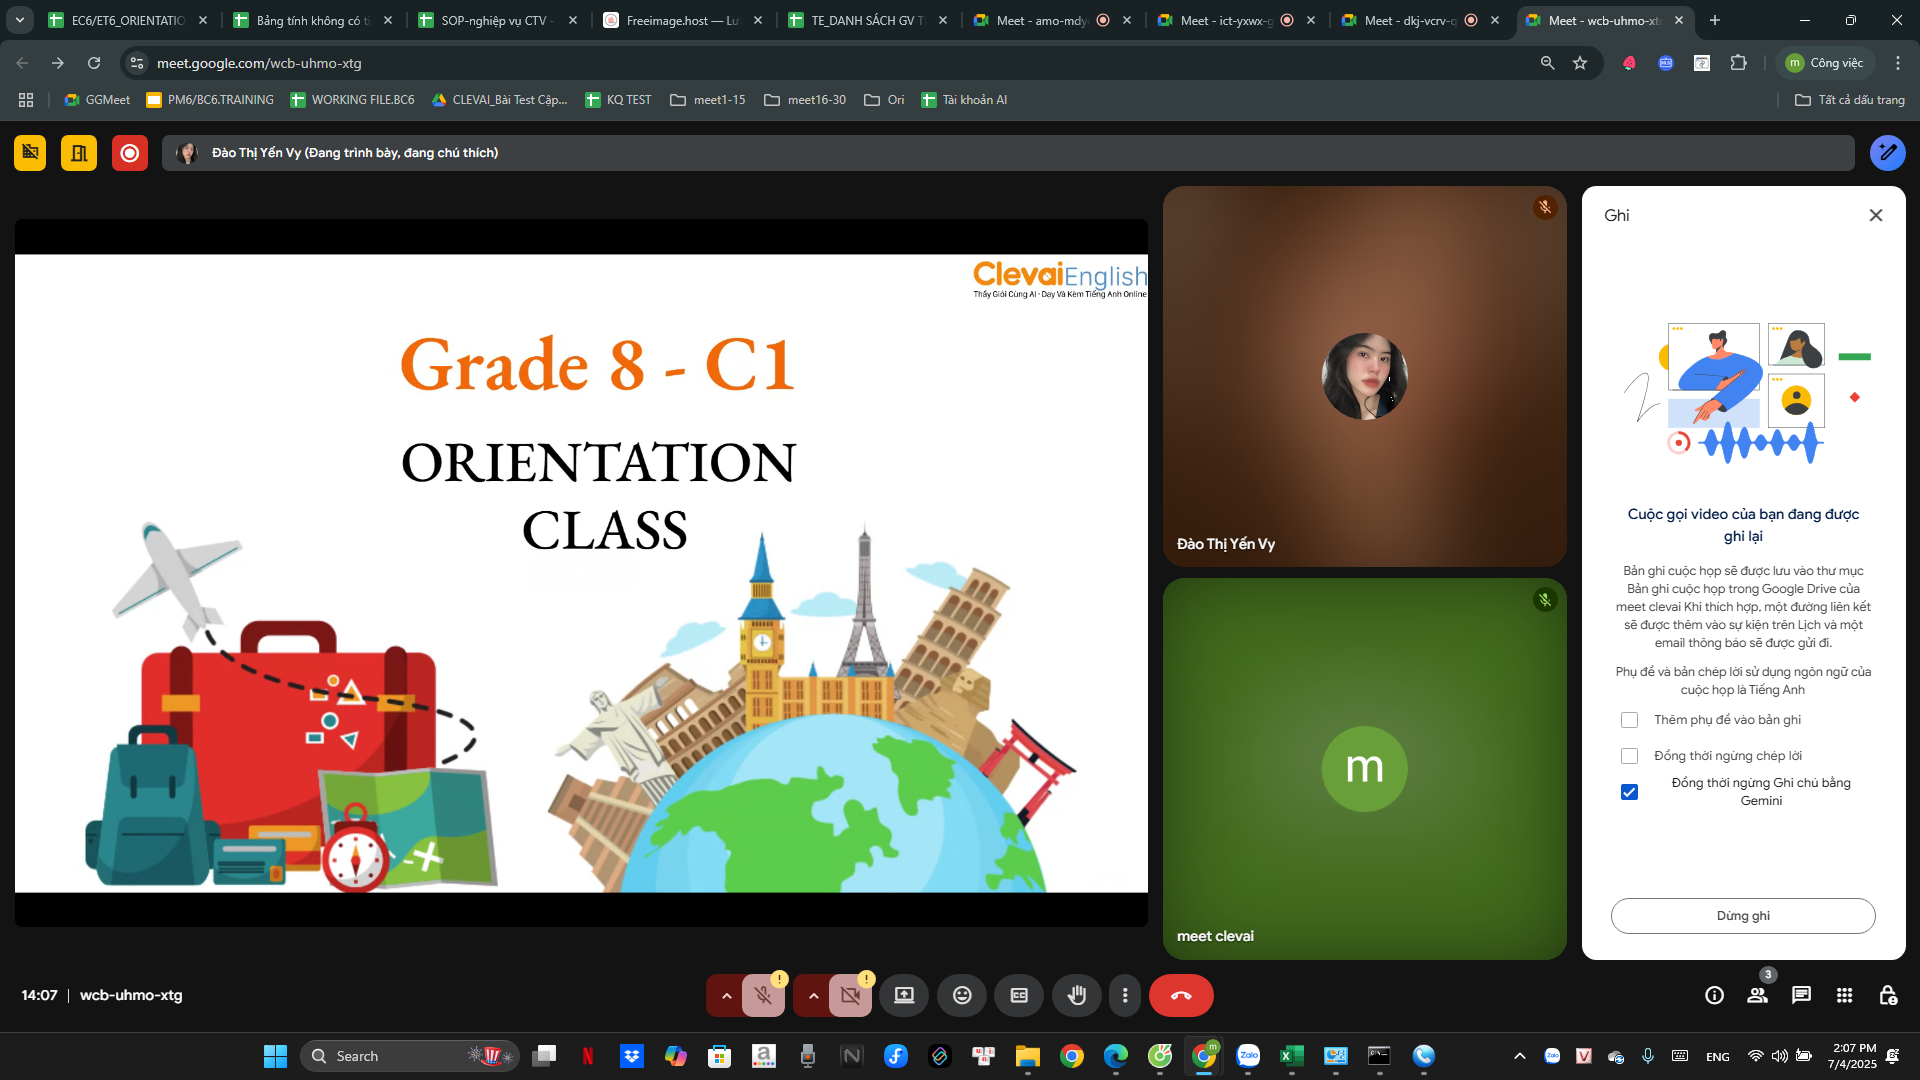1920x1080 pixels.
Task: Expand meet16-30 bookmark folder
Action: [804, 100]
